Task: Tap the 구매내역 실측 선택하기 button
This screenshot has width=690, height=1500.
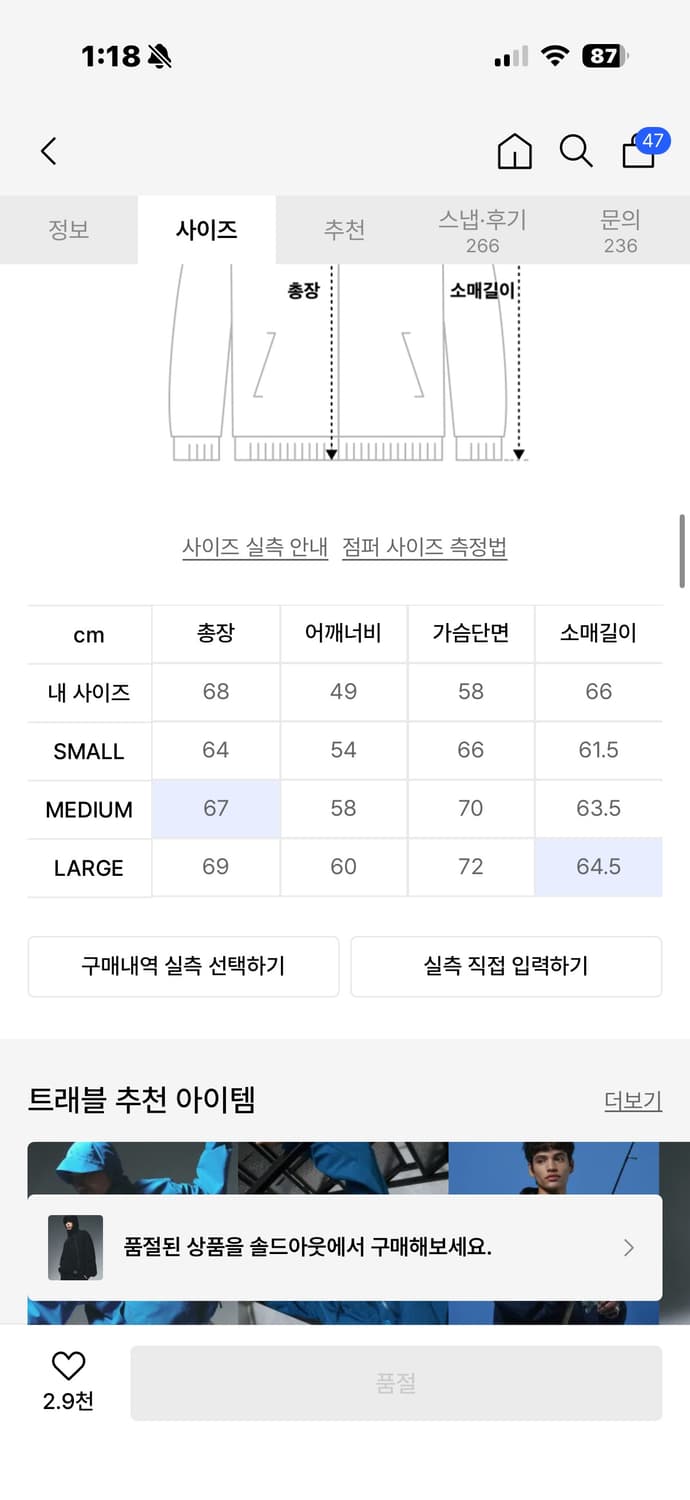Action: 184,966
